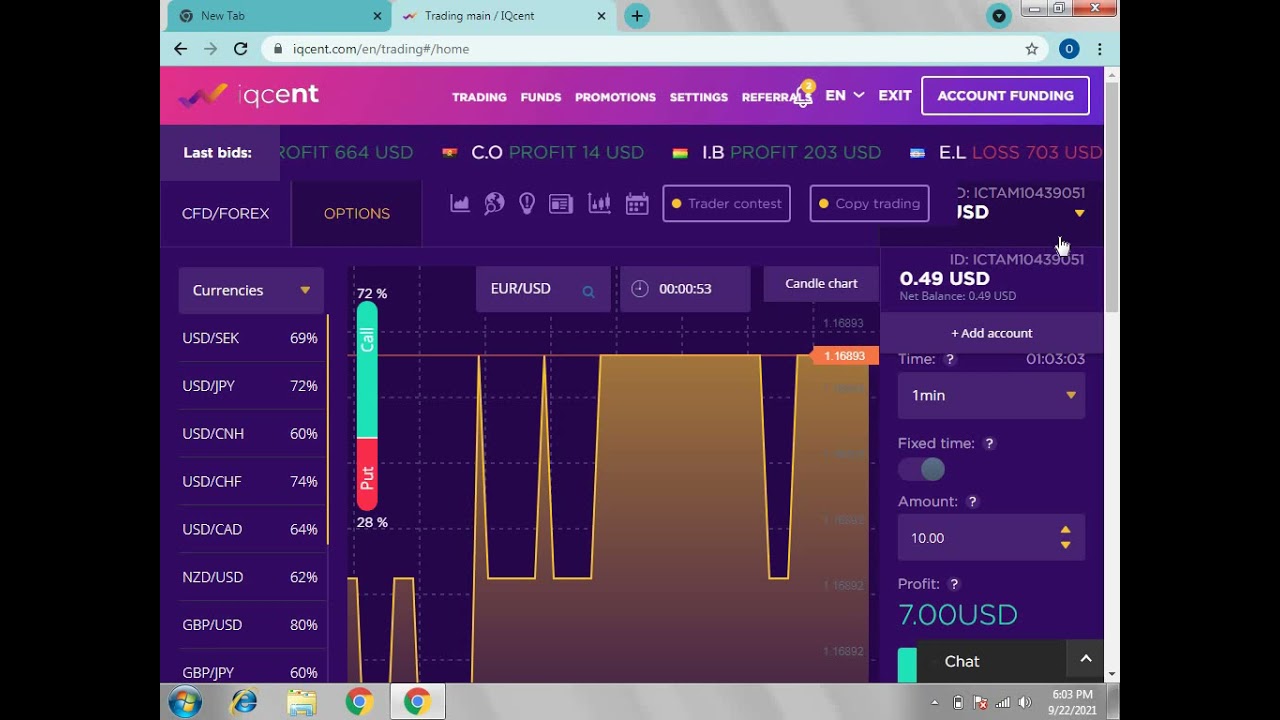Click the help icon next to Amount
This screenshot has width=1280, height=720.
[972, 502]
